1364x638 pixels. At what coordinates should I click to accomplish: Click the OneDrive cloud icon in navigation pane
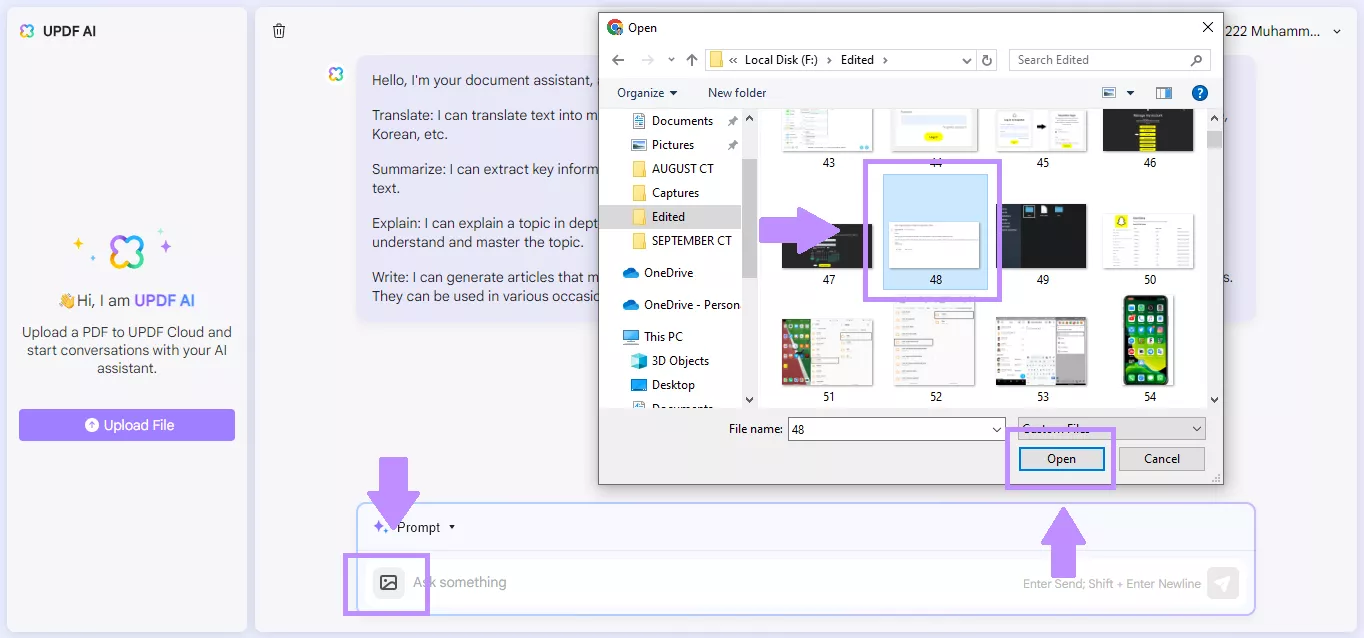[631, 273]
